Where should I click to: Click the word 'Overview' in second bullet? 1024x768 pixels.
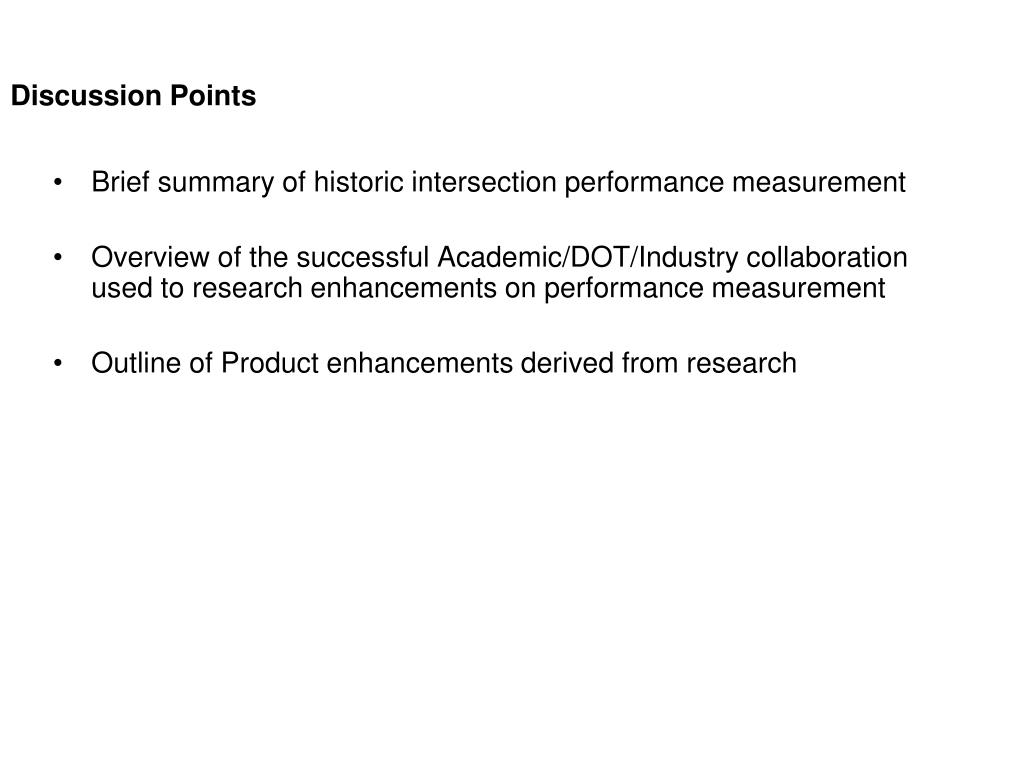click(150, 257)
